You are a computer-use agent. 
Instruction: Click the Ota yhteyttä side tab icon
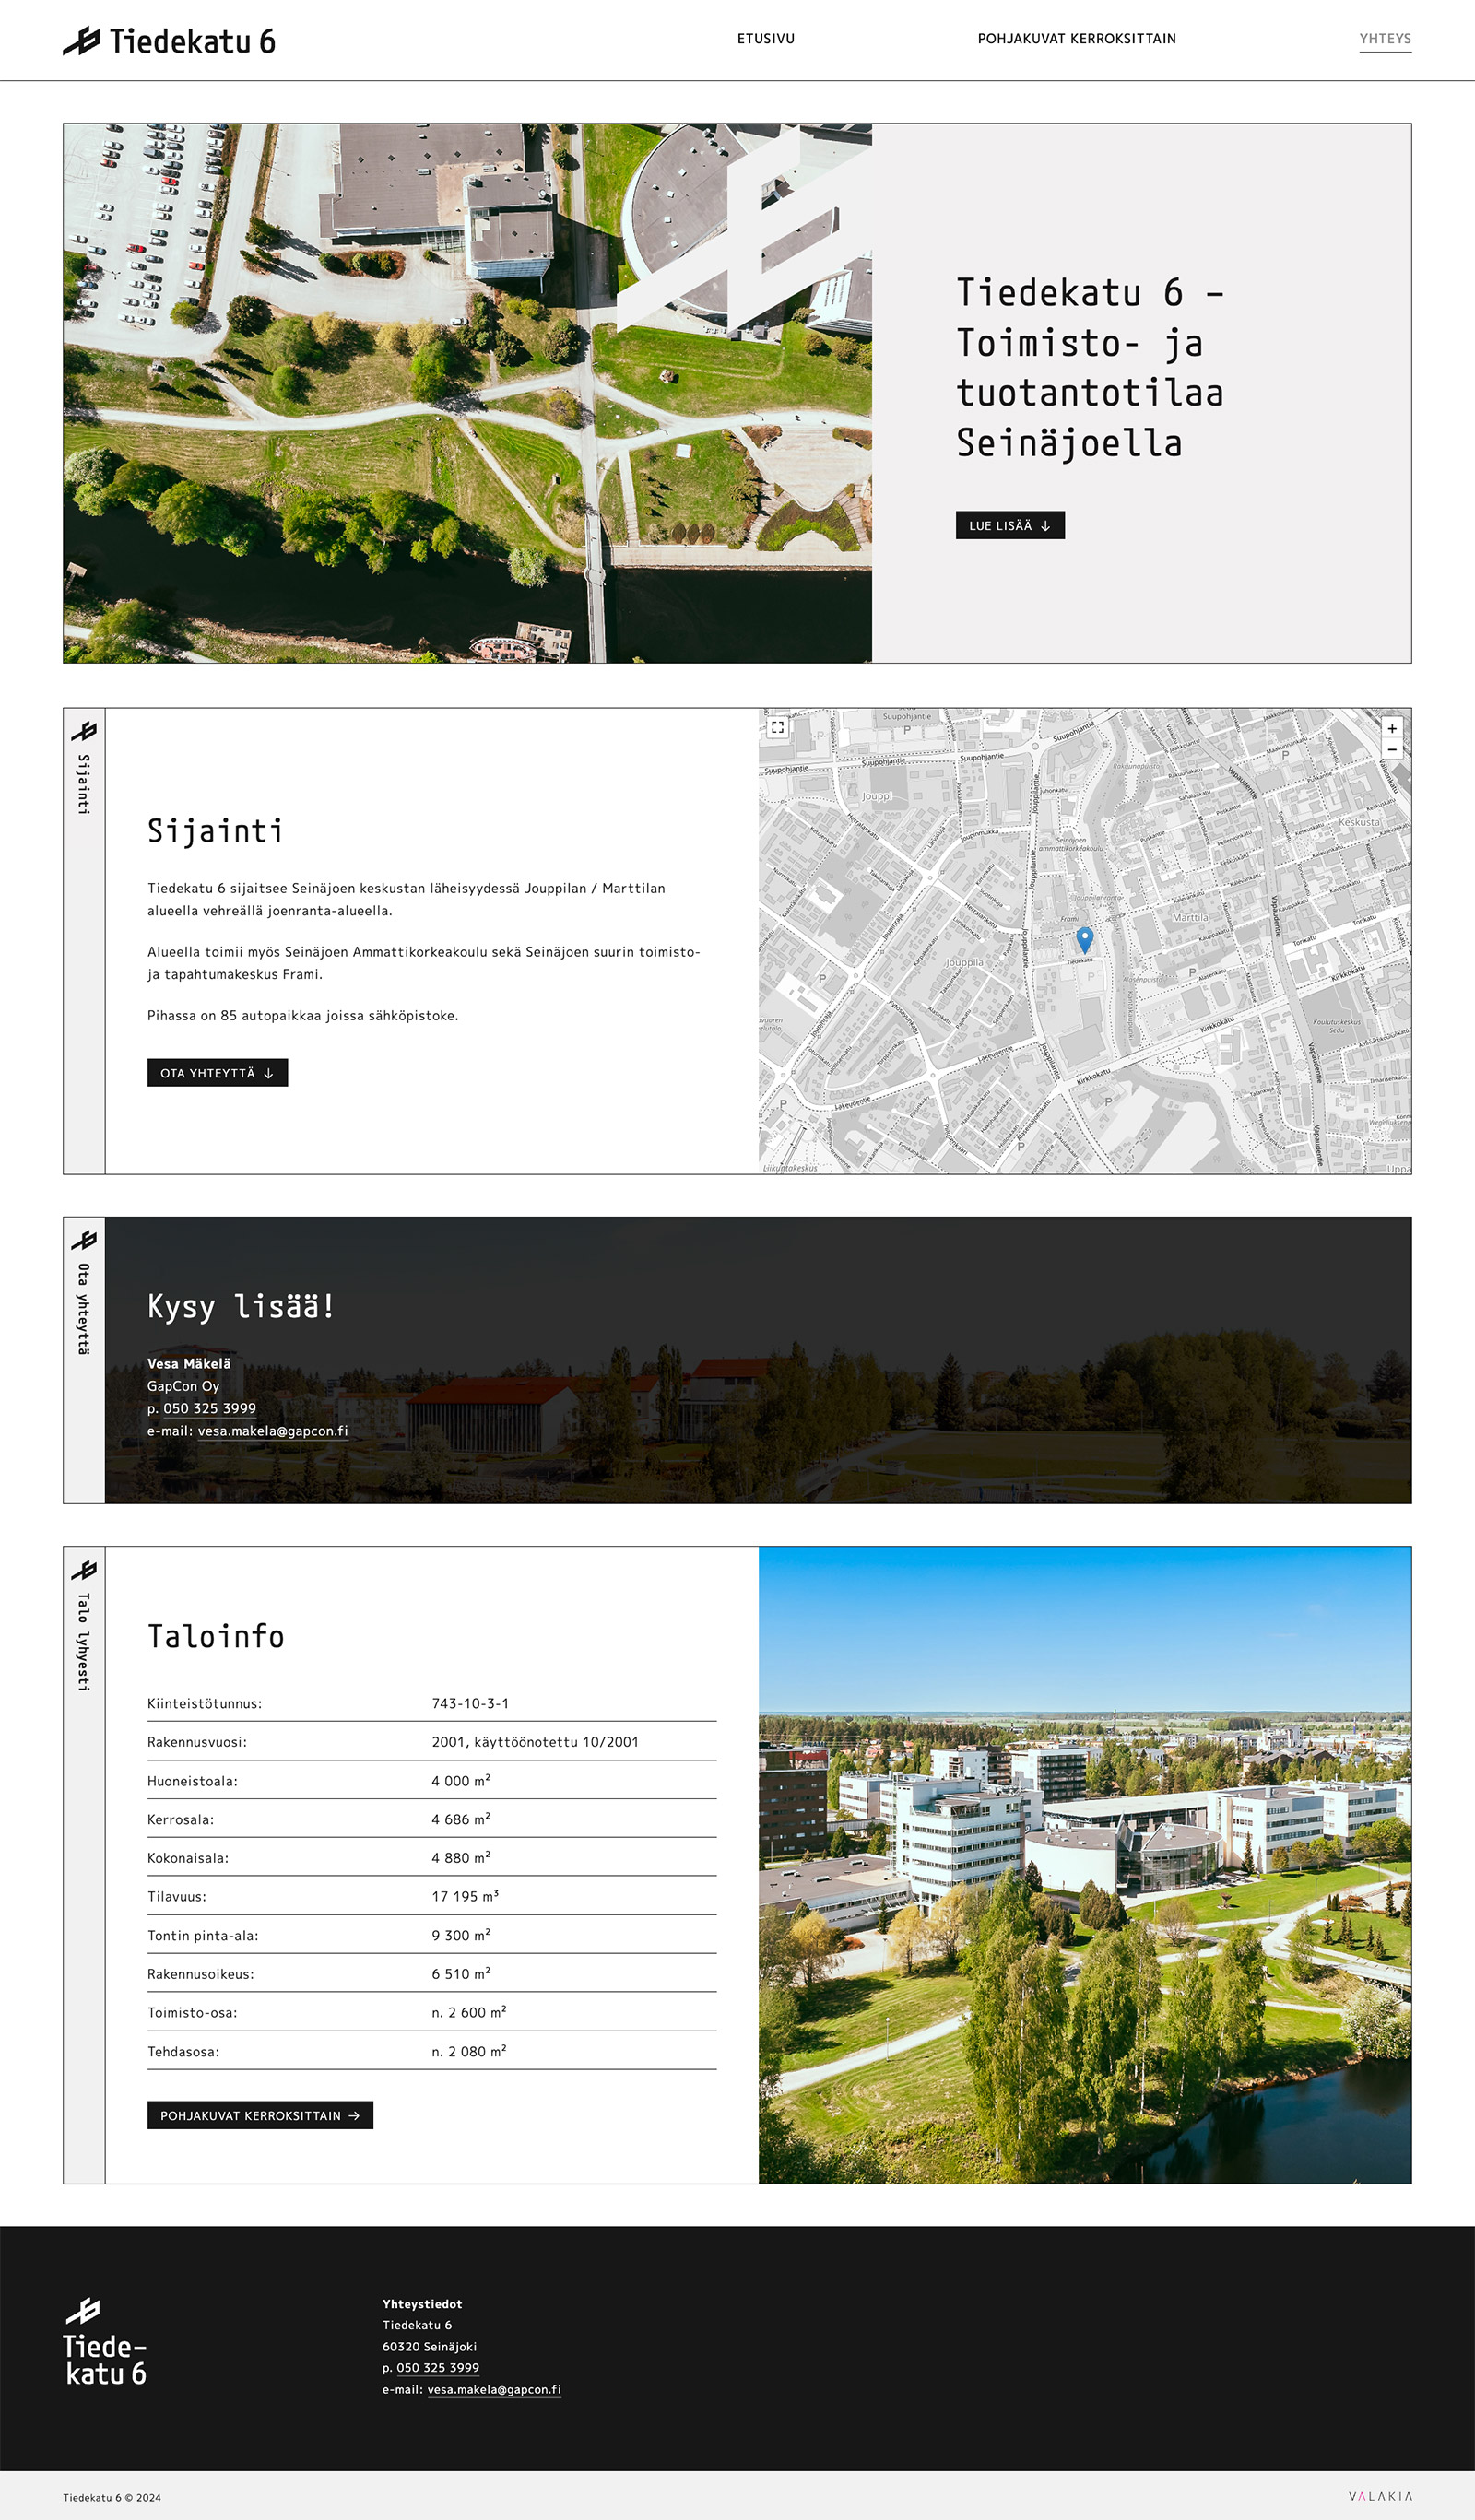click(x=84, y=1240)
